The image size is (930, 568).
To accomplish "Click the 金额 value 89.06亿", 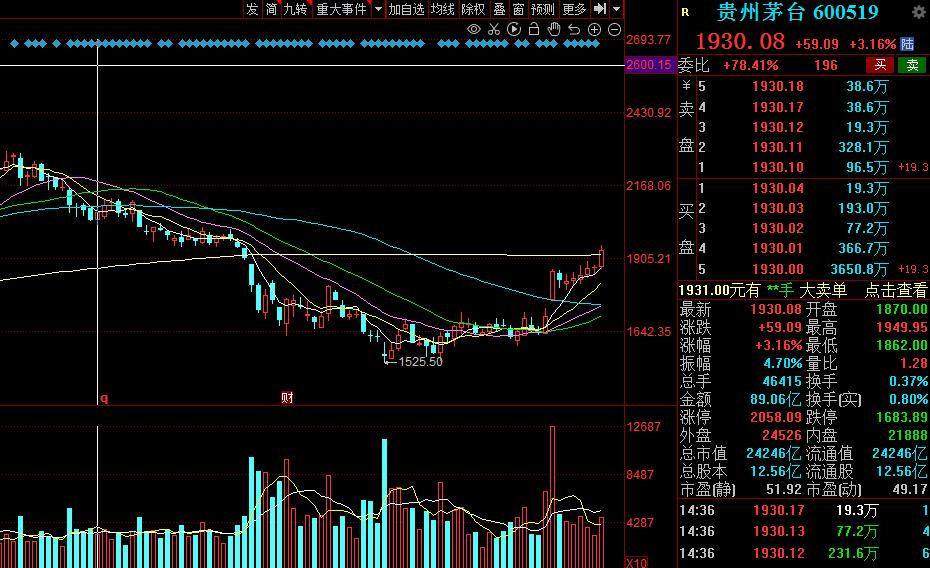I will click(x=775, y=399).
